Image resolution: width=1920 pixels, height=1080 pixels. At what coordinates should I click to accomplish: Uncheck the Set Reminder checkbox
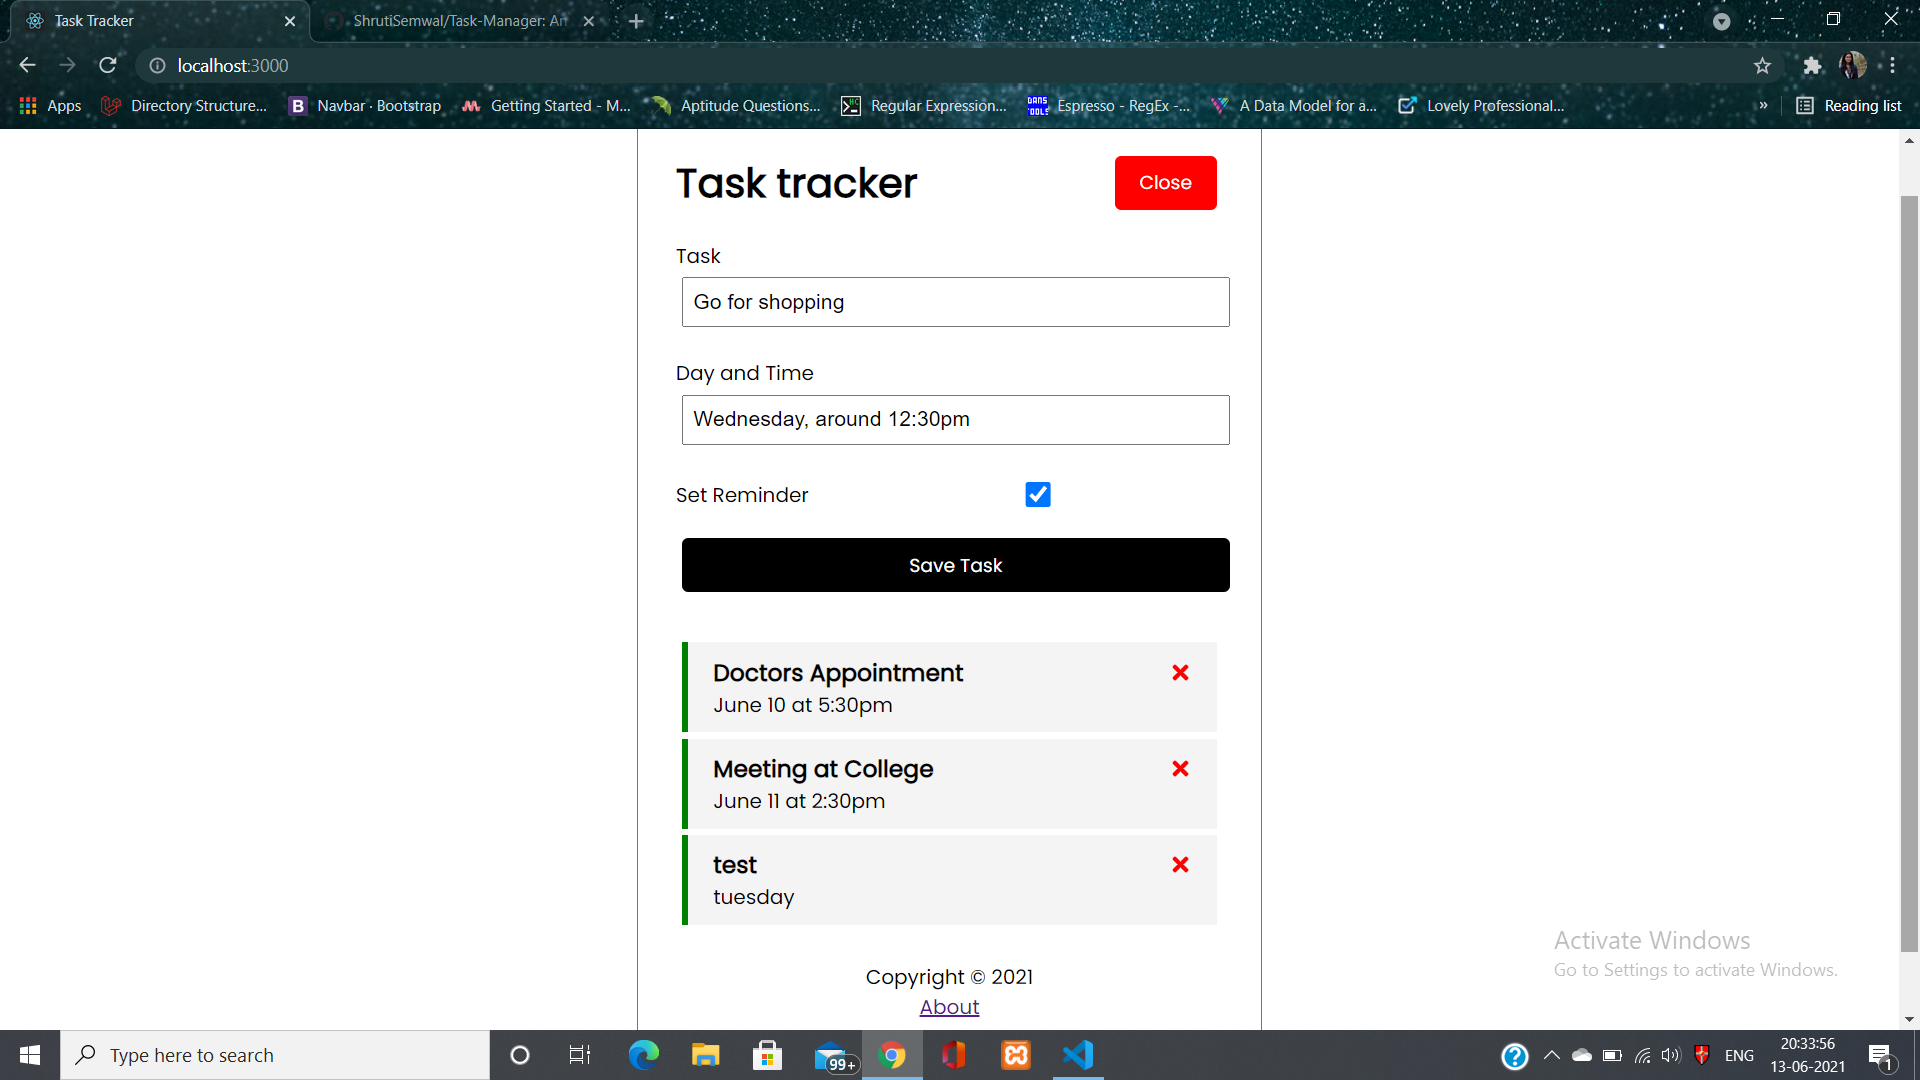click(x=1038, y=495)
